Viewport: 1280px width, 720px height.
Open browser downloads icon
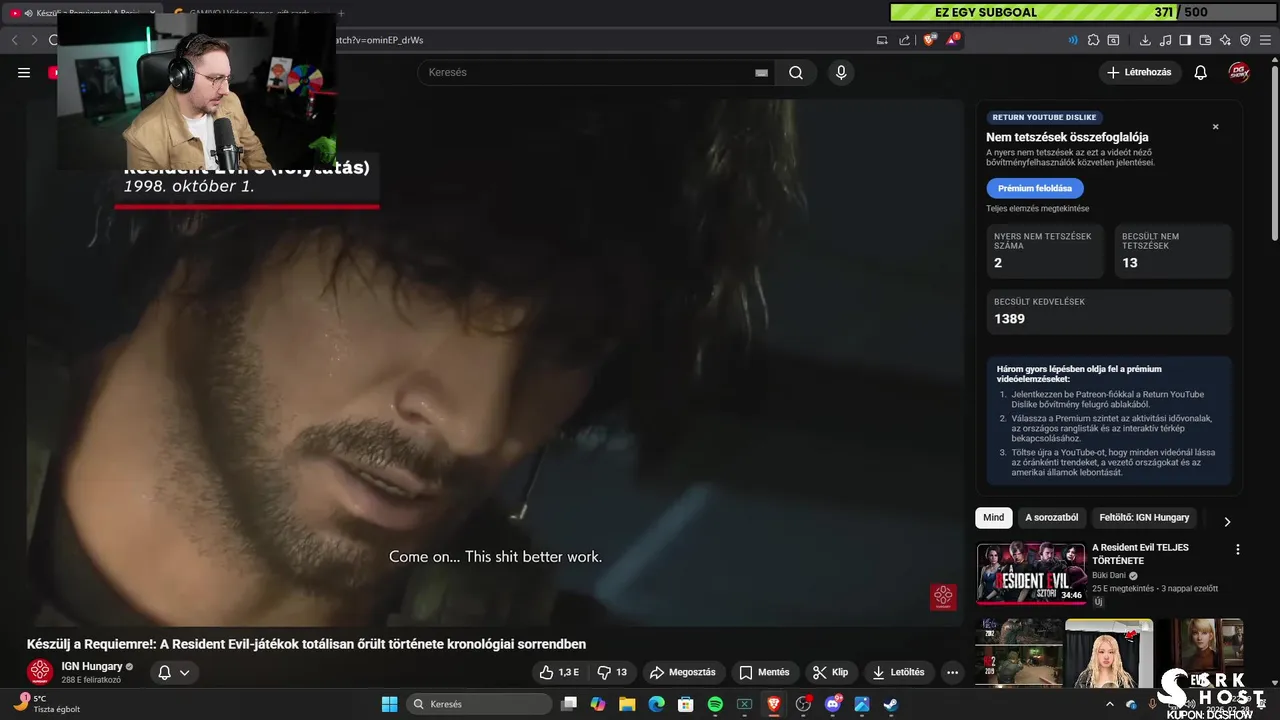click(x=1145, y=40)
